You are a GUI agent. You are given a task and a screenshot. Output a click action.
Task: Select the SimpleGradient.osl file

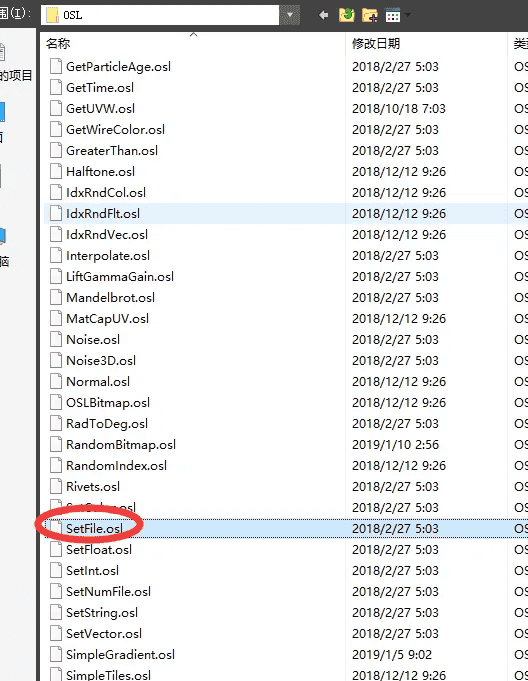pyautogui.click(x=120, y=655)
